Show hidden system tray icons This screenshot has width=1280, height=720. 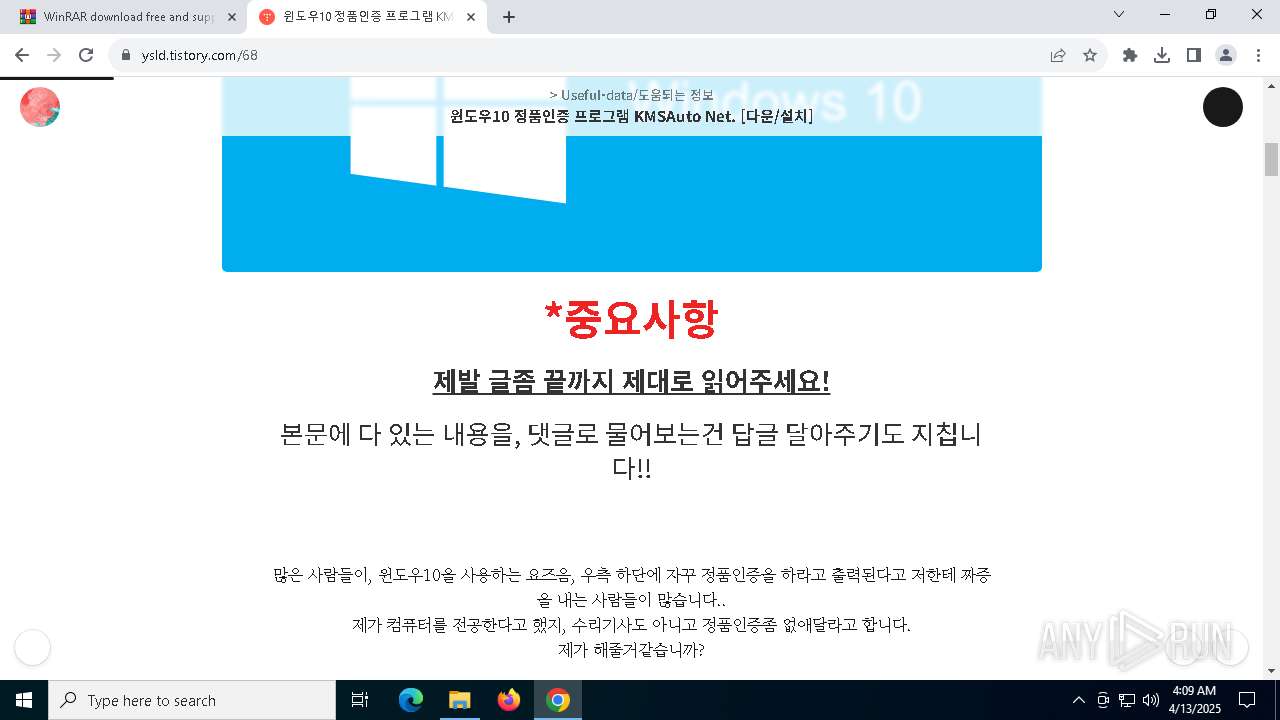(1078, 700)
